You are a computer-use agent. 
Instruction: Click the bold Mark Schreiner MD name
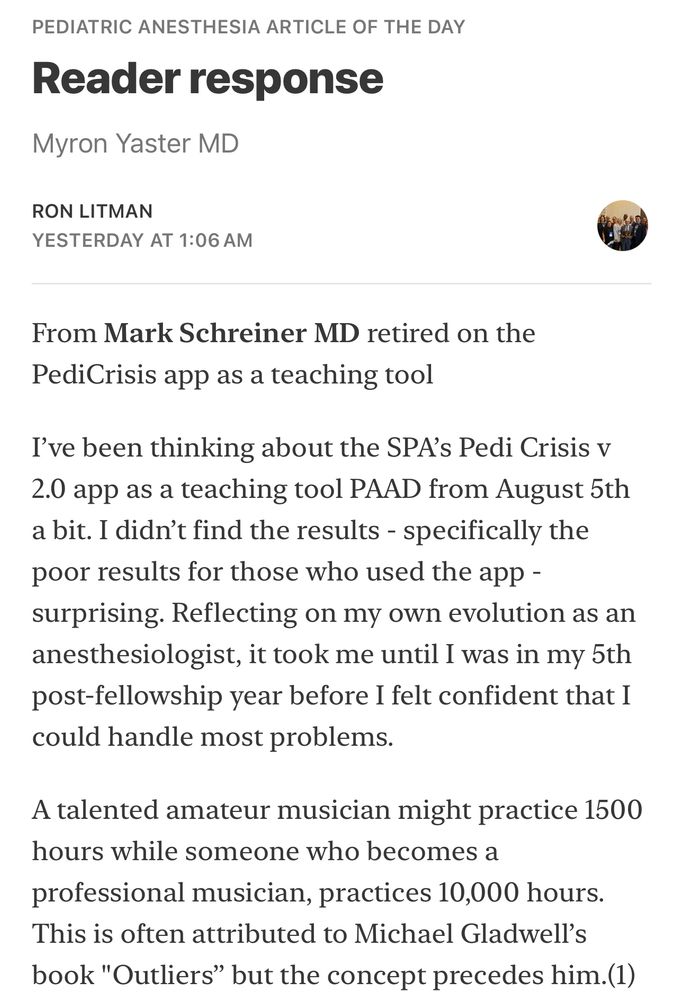tap(231, 333)
